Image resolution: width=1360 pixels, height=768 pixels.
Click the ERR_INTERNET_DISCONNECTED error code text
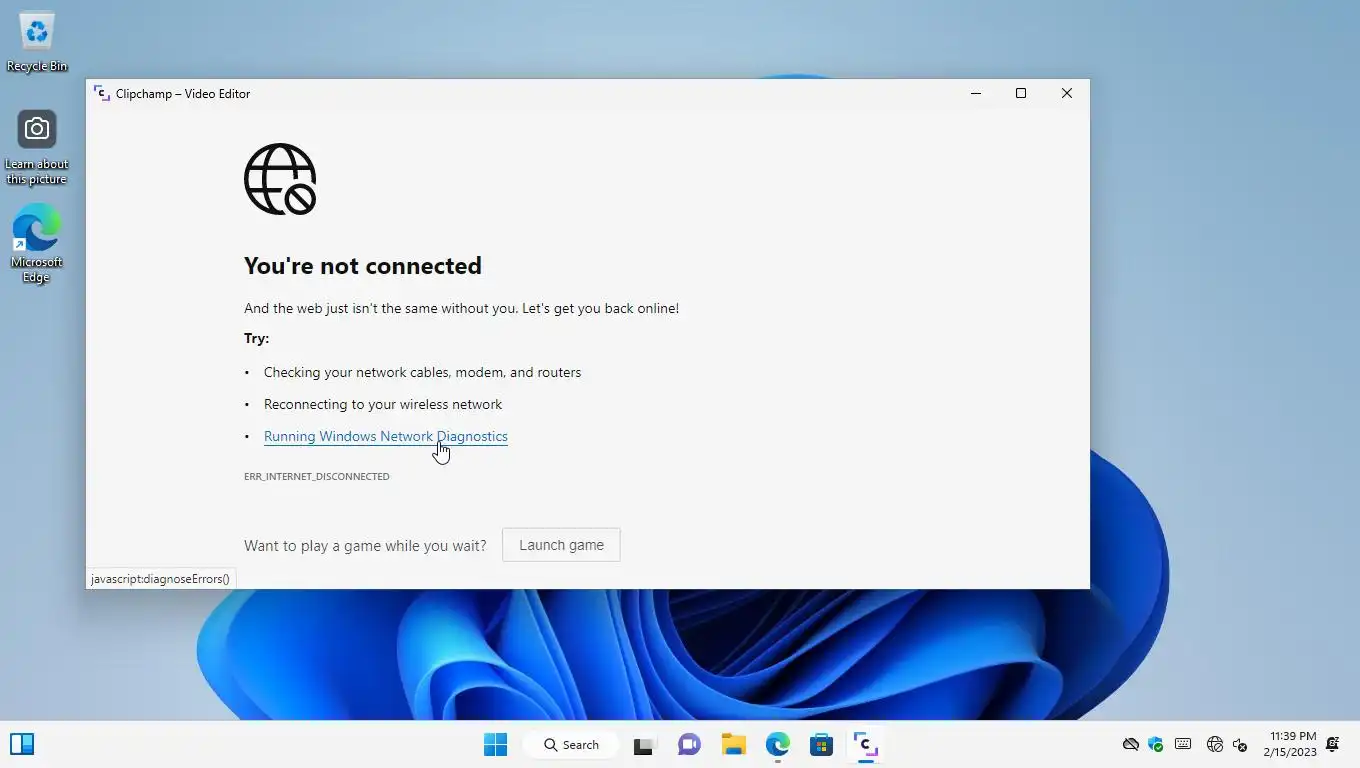click(317, 477)
